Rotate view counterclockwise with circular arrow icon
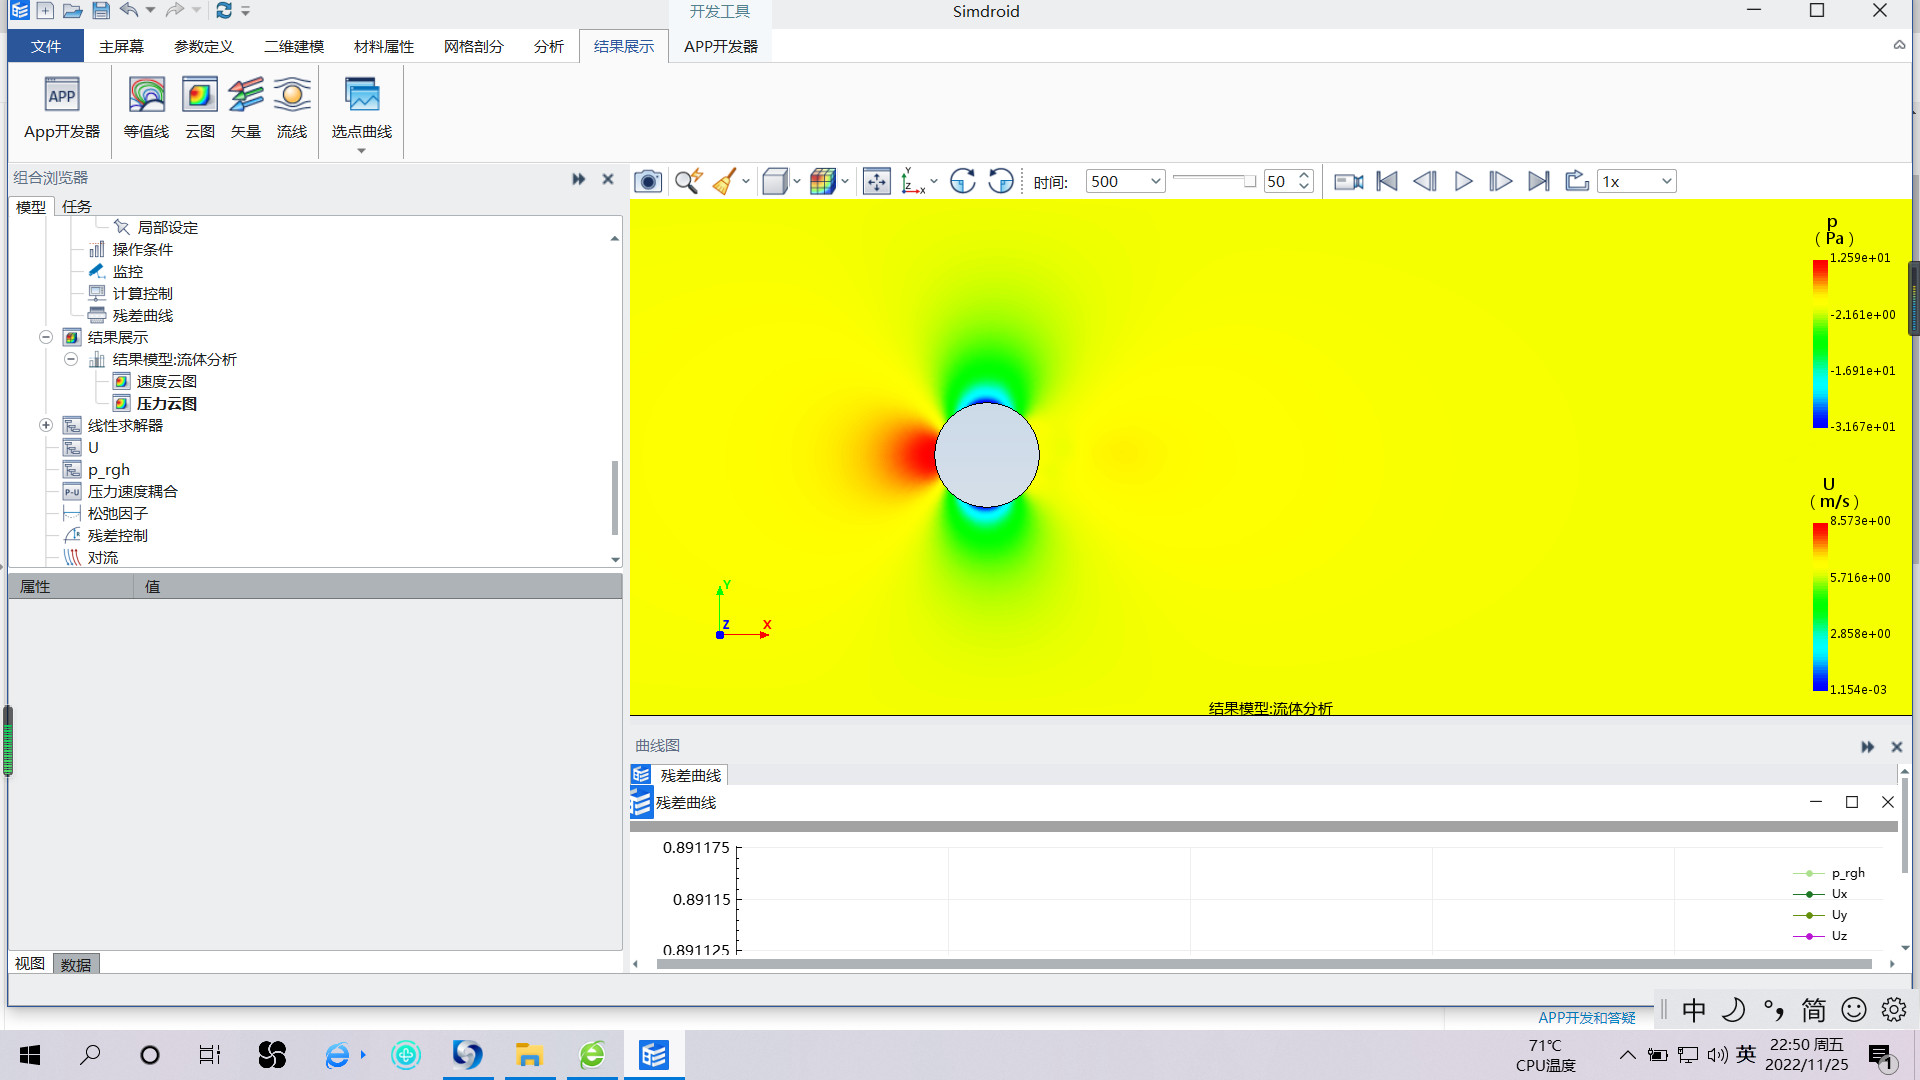1920x1080 pixels. (x=1001, y=181)
